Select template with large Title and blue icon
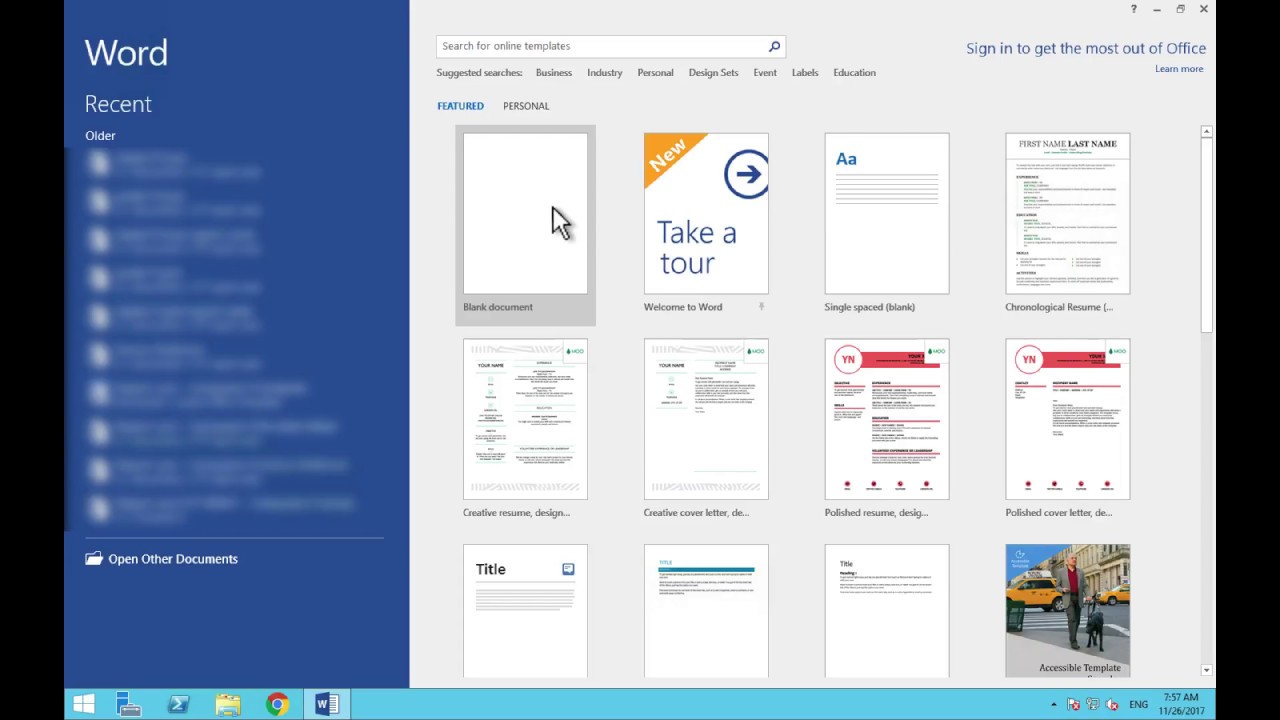The height and width of the screenshot is (720, 1280). click(x=525, y=611)
